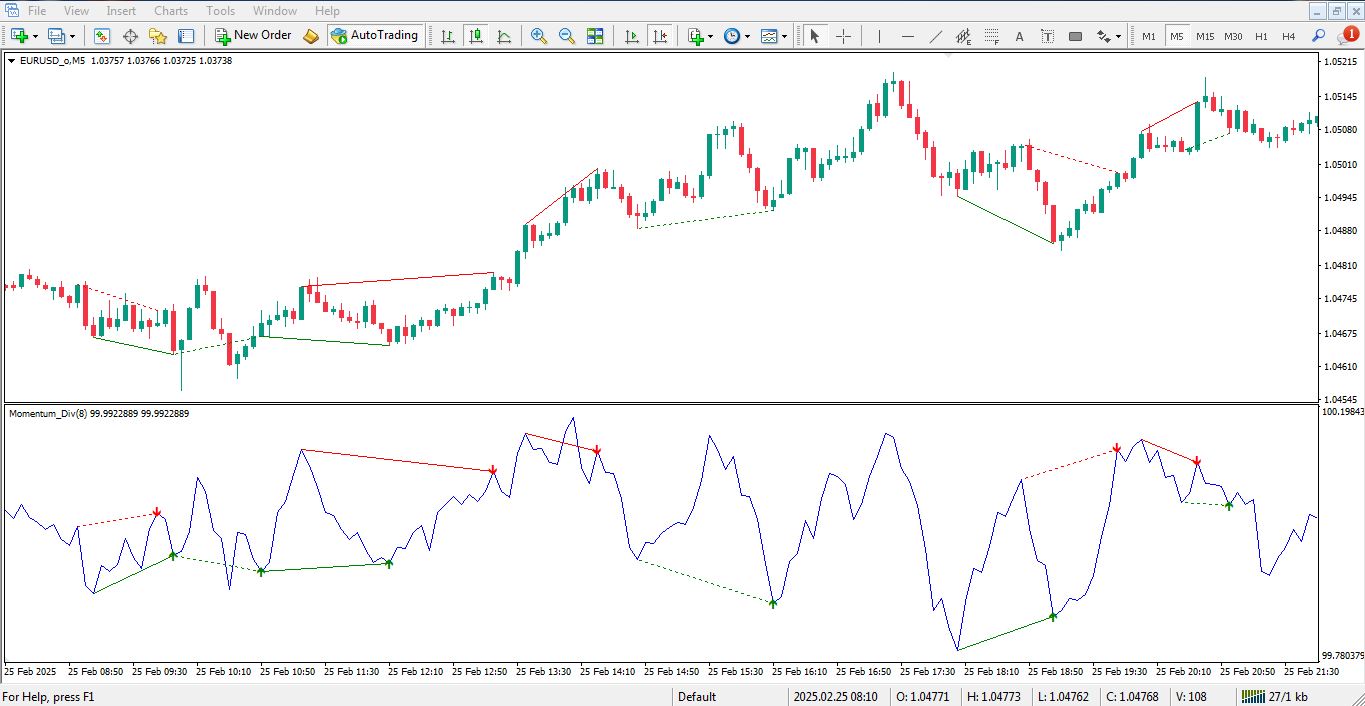This screenshot has width=1365, height=706.
Task: Draw a vertical line
Action: point(879,36)
